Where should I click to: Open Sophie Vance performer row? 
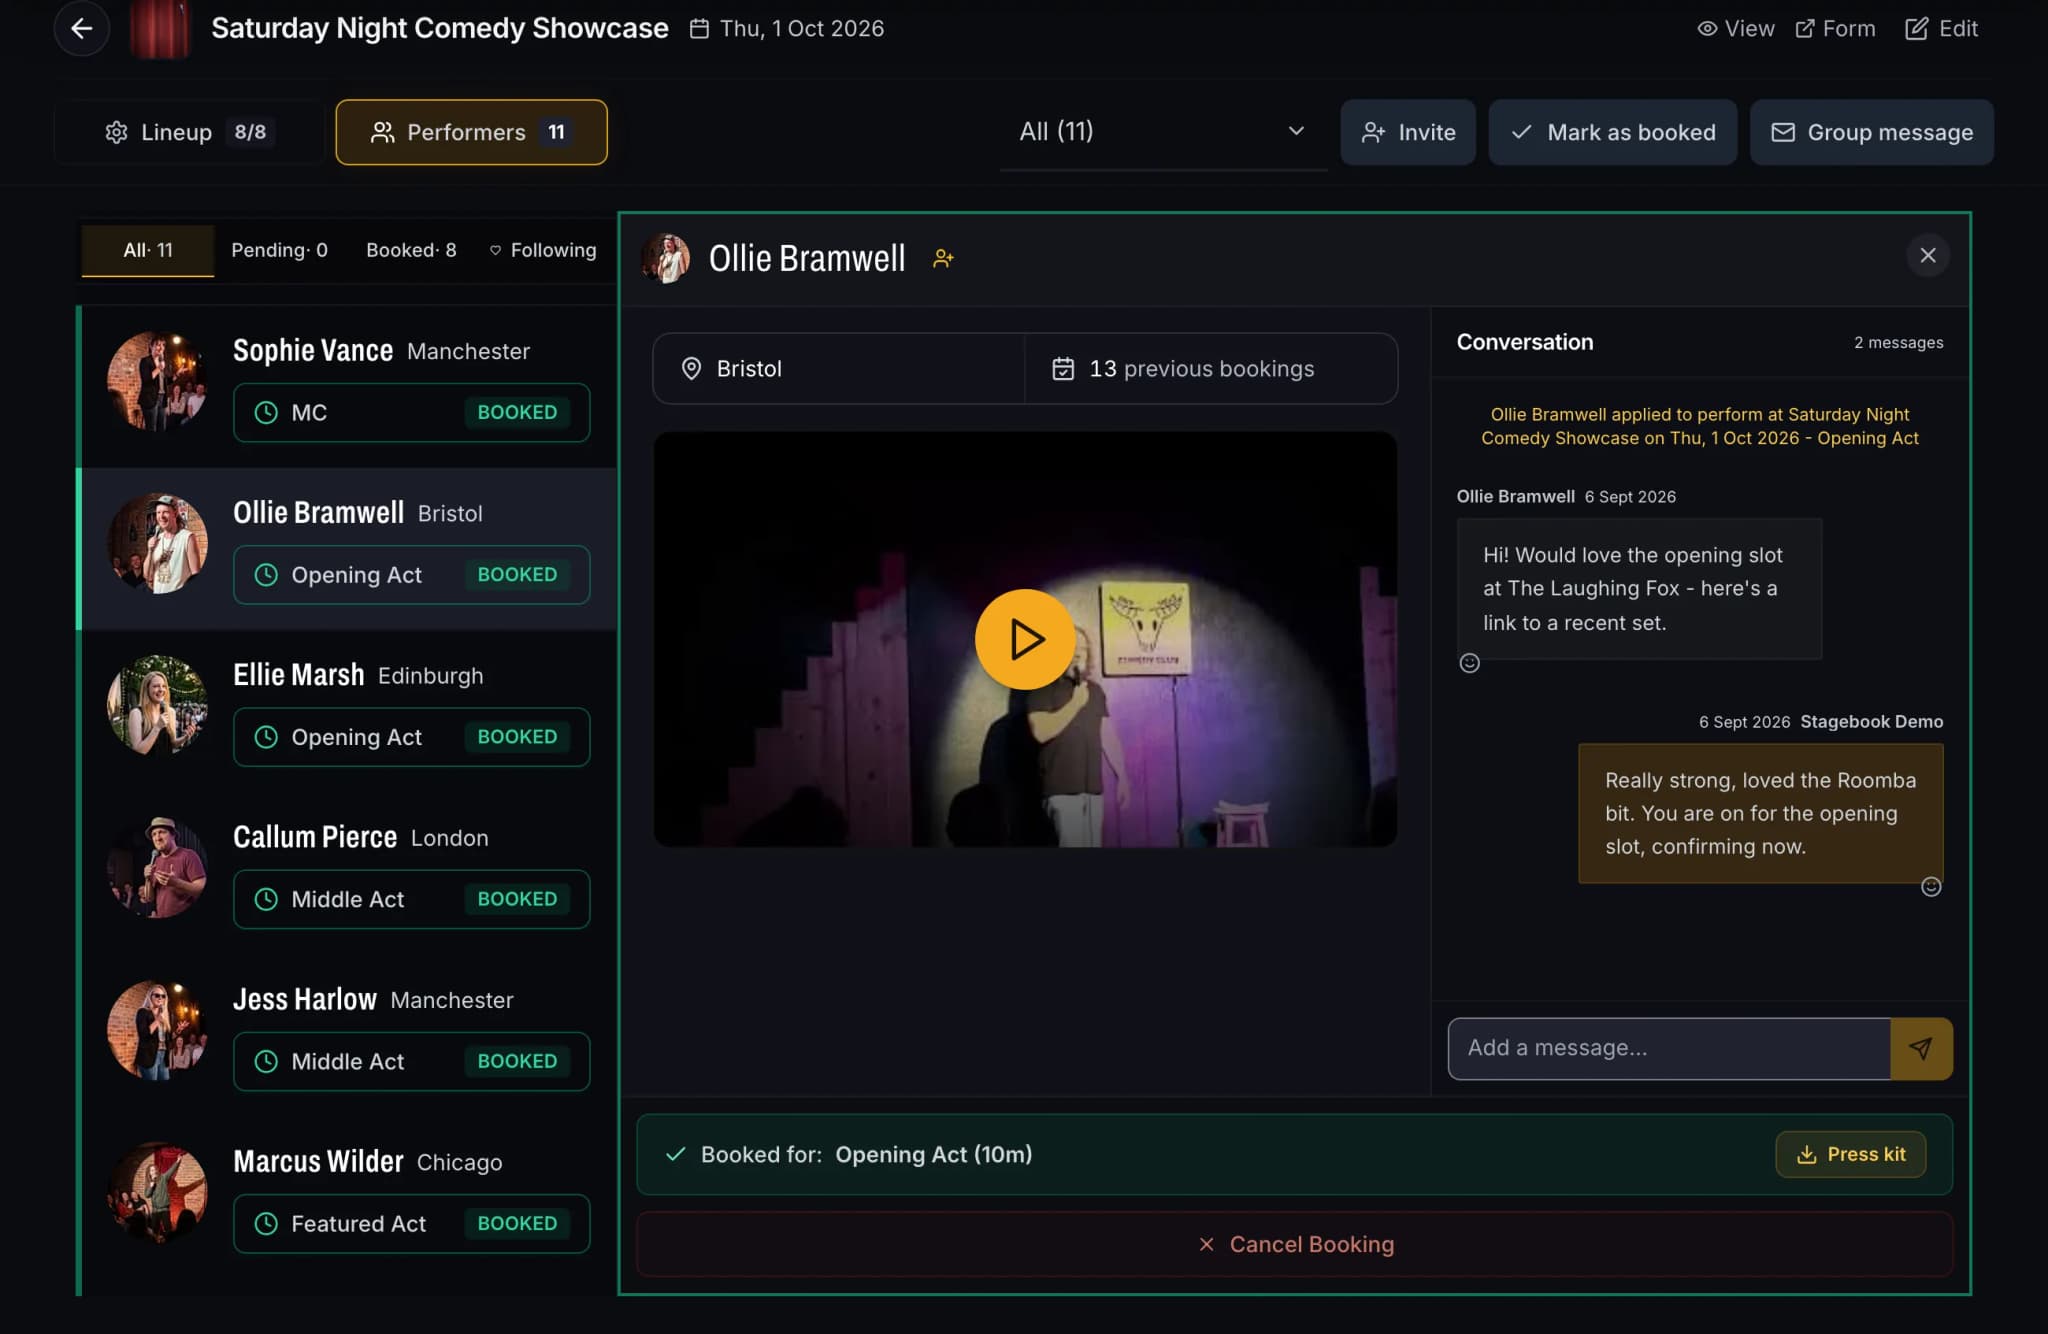pyautogui.click(x=348, y=386)
